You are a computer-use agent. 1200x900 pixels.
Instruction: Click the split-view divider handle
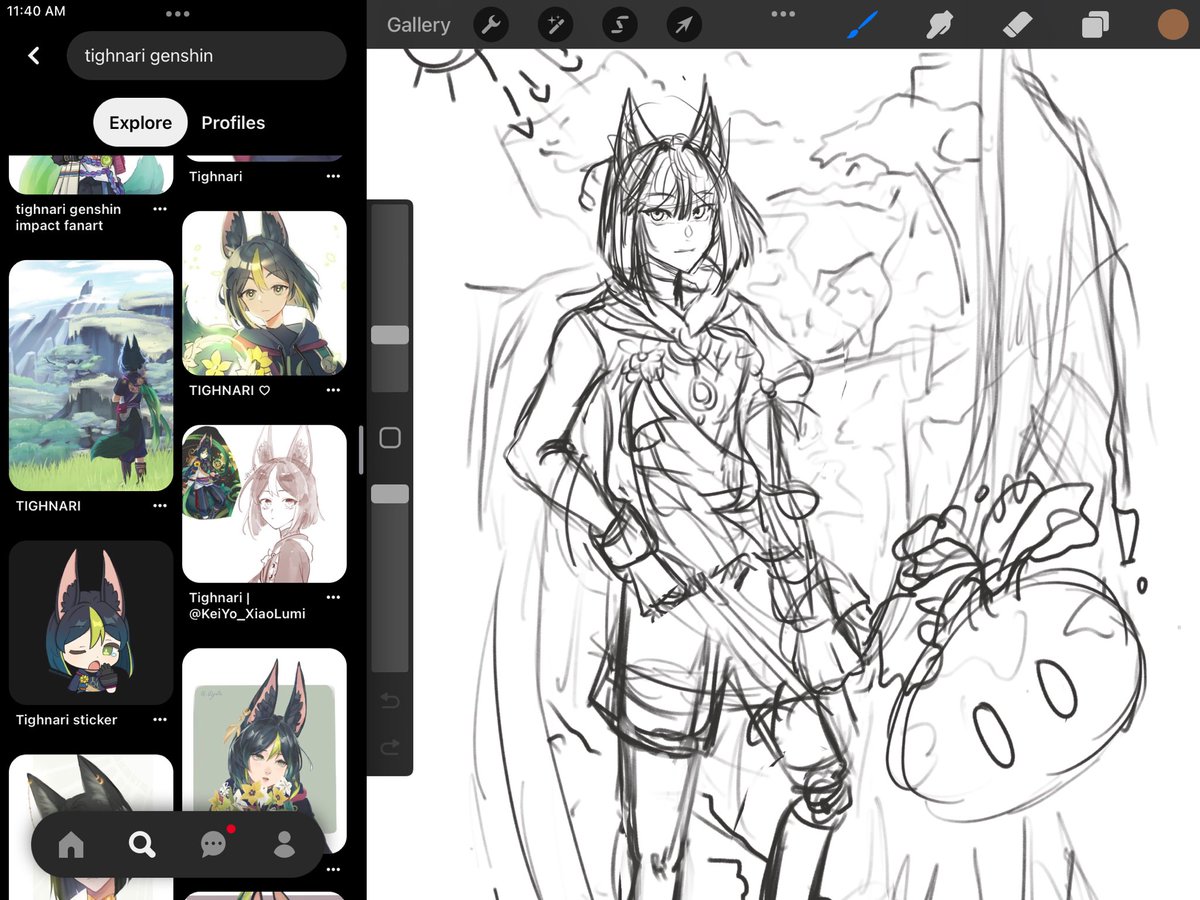361,450
